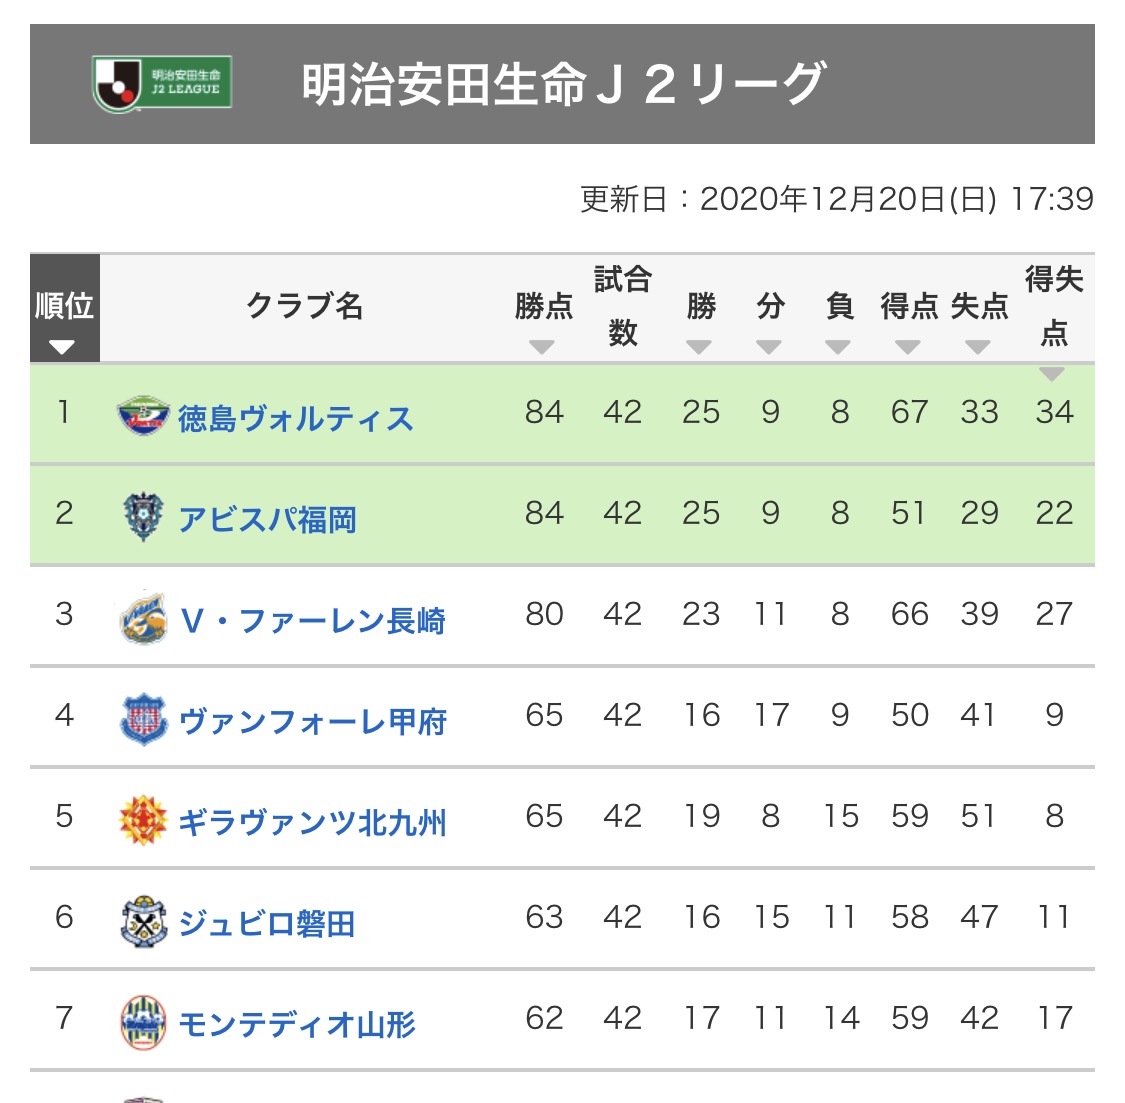Open V・ファーレン長崎 team link
This screenshot has width=1125, height=1103.
312,621
